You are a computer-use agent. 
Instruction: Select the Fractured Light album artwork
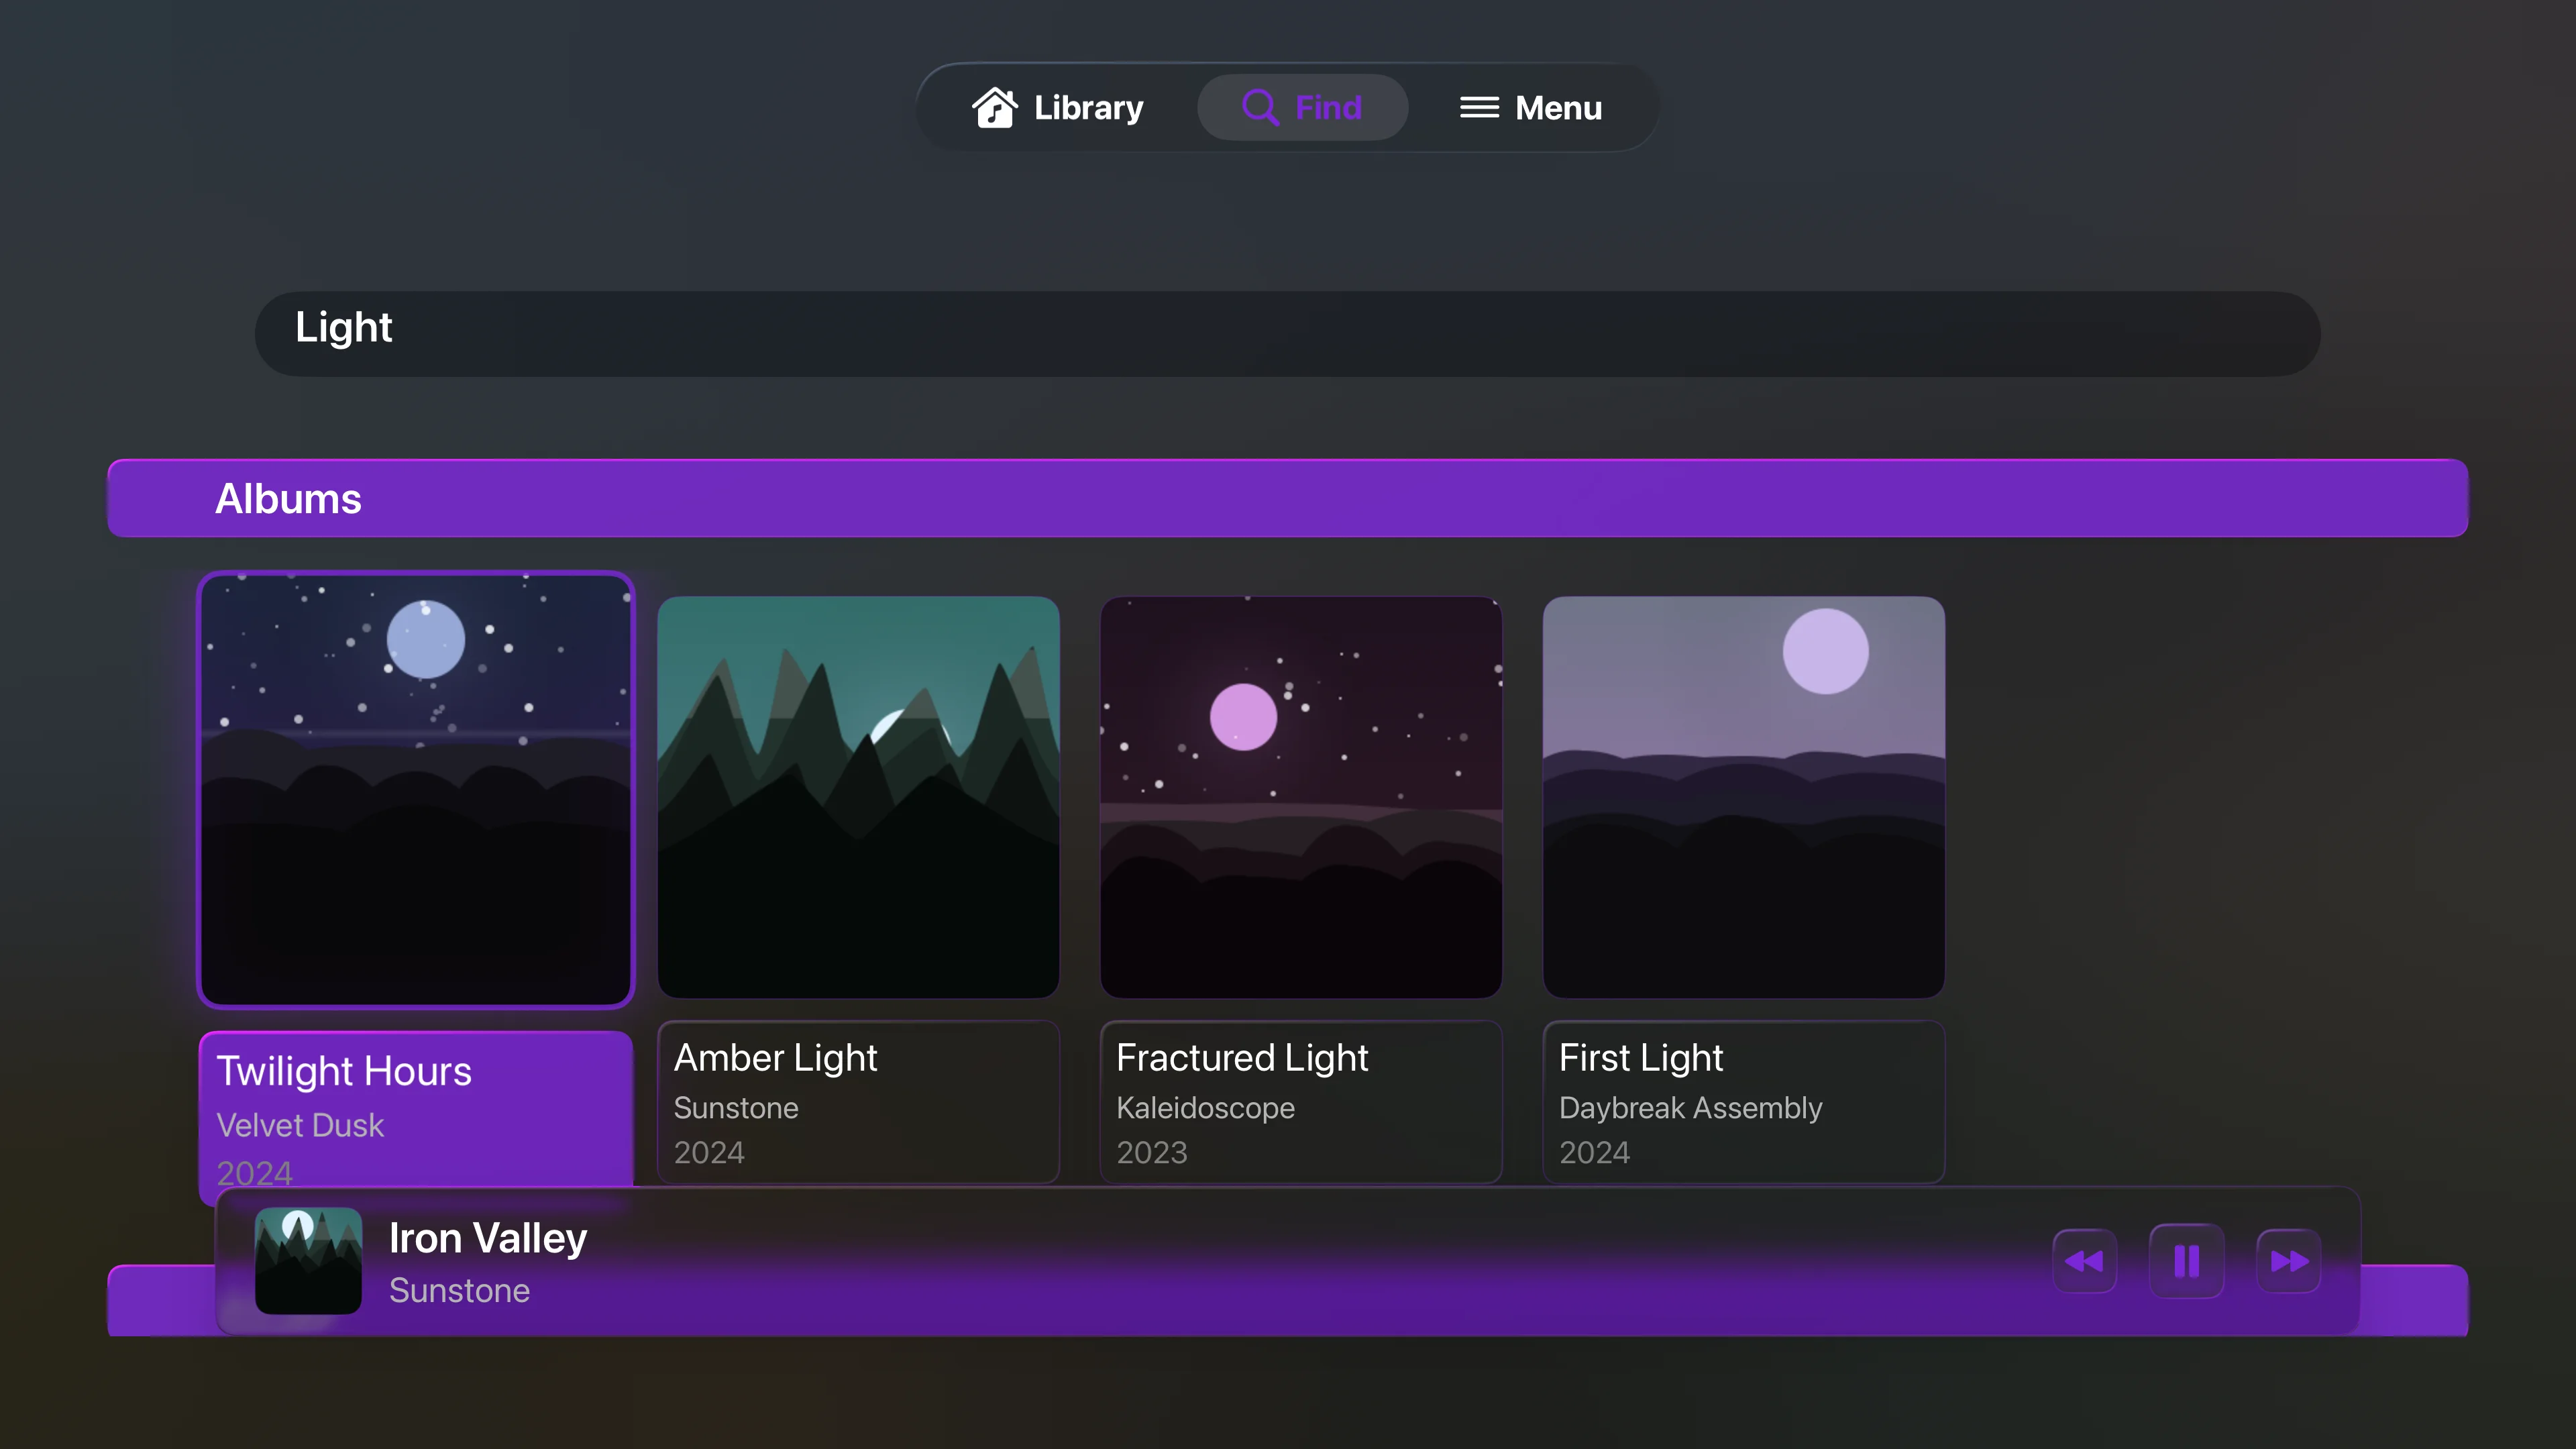(1300, 797)
